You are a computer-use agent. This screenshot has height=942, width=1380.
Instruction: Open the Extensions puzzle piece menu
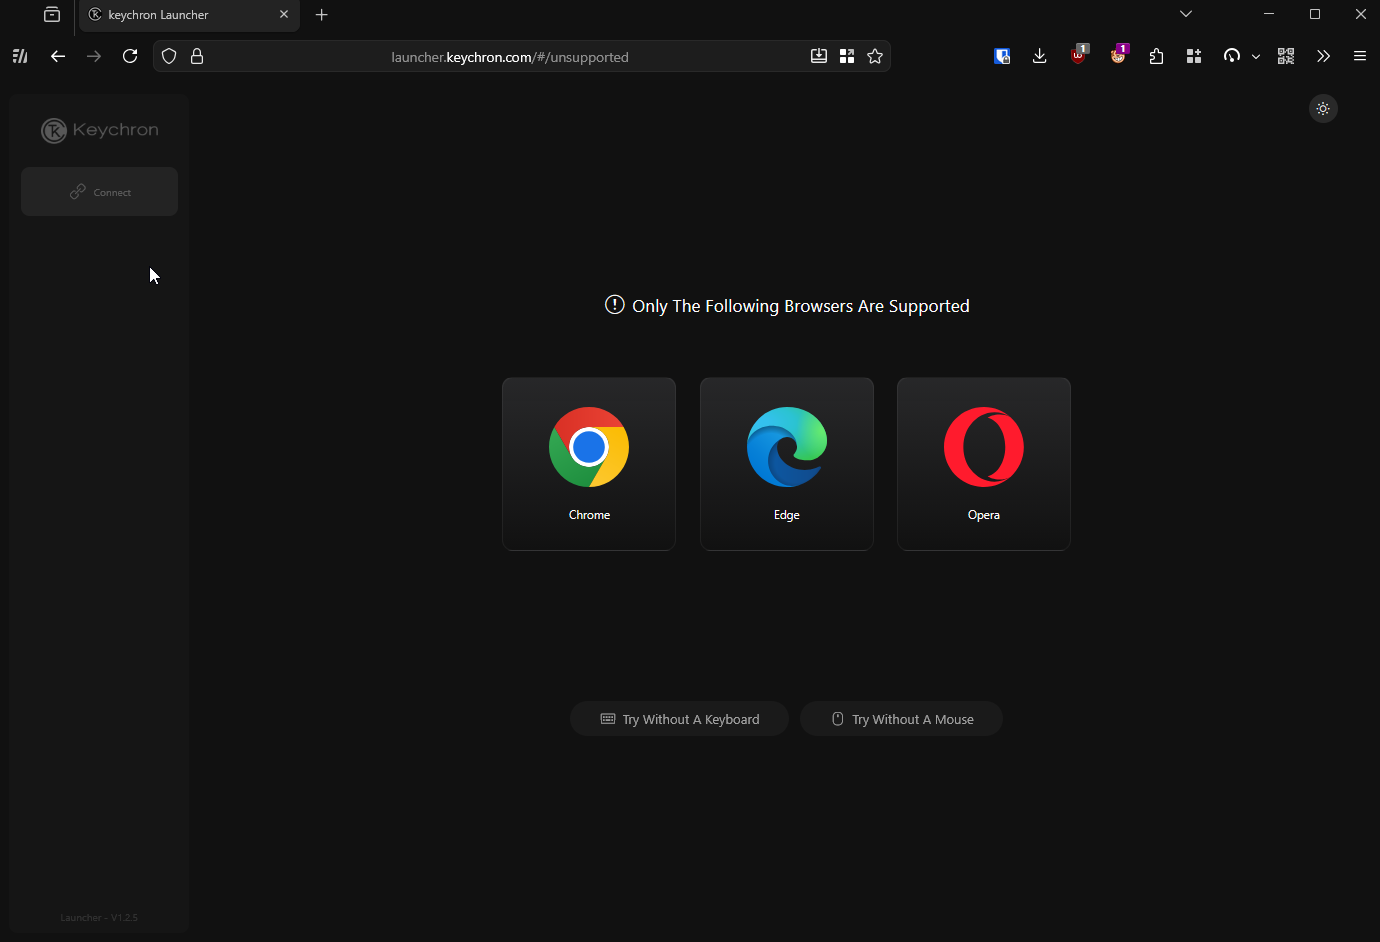tap(1156, 56)
